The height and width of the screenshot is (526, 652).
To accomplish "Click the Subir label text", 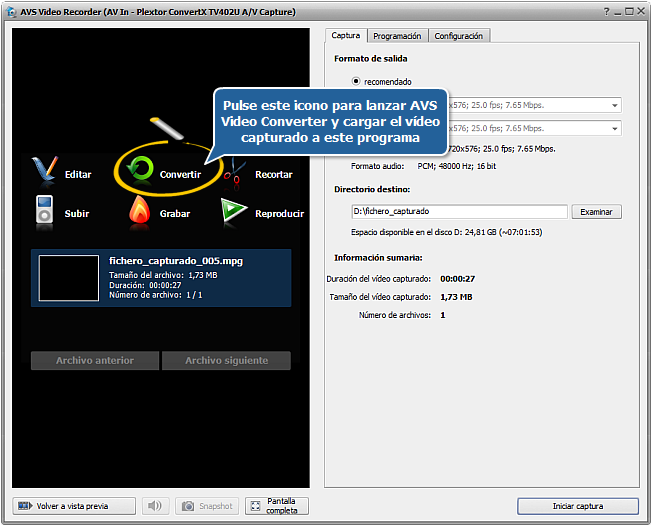I will coord(77,213).
